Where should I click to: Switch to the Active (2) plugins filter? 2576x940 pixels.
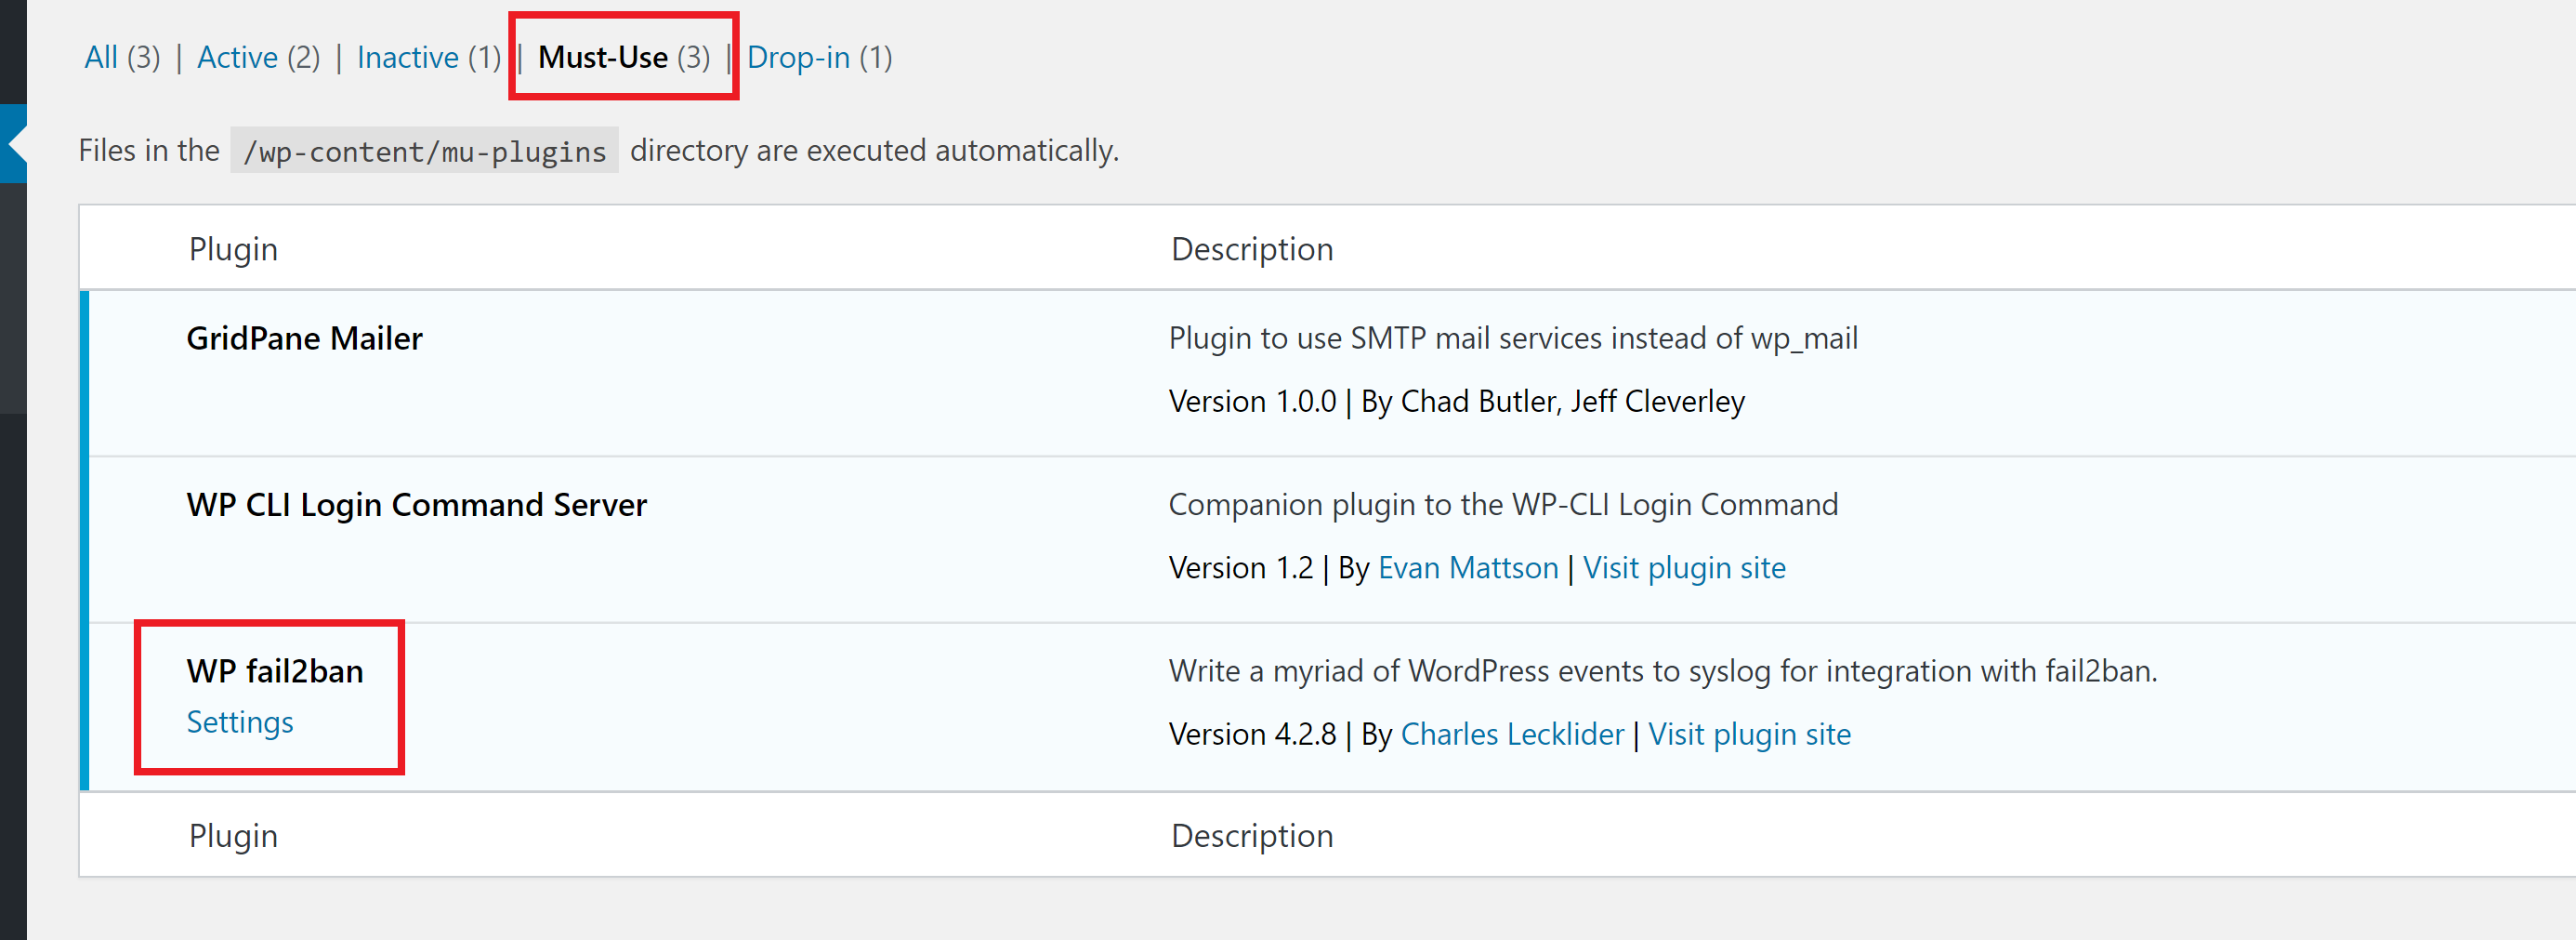[258, 57]
